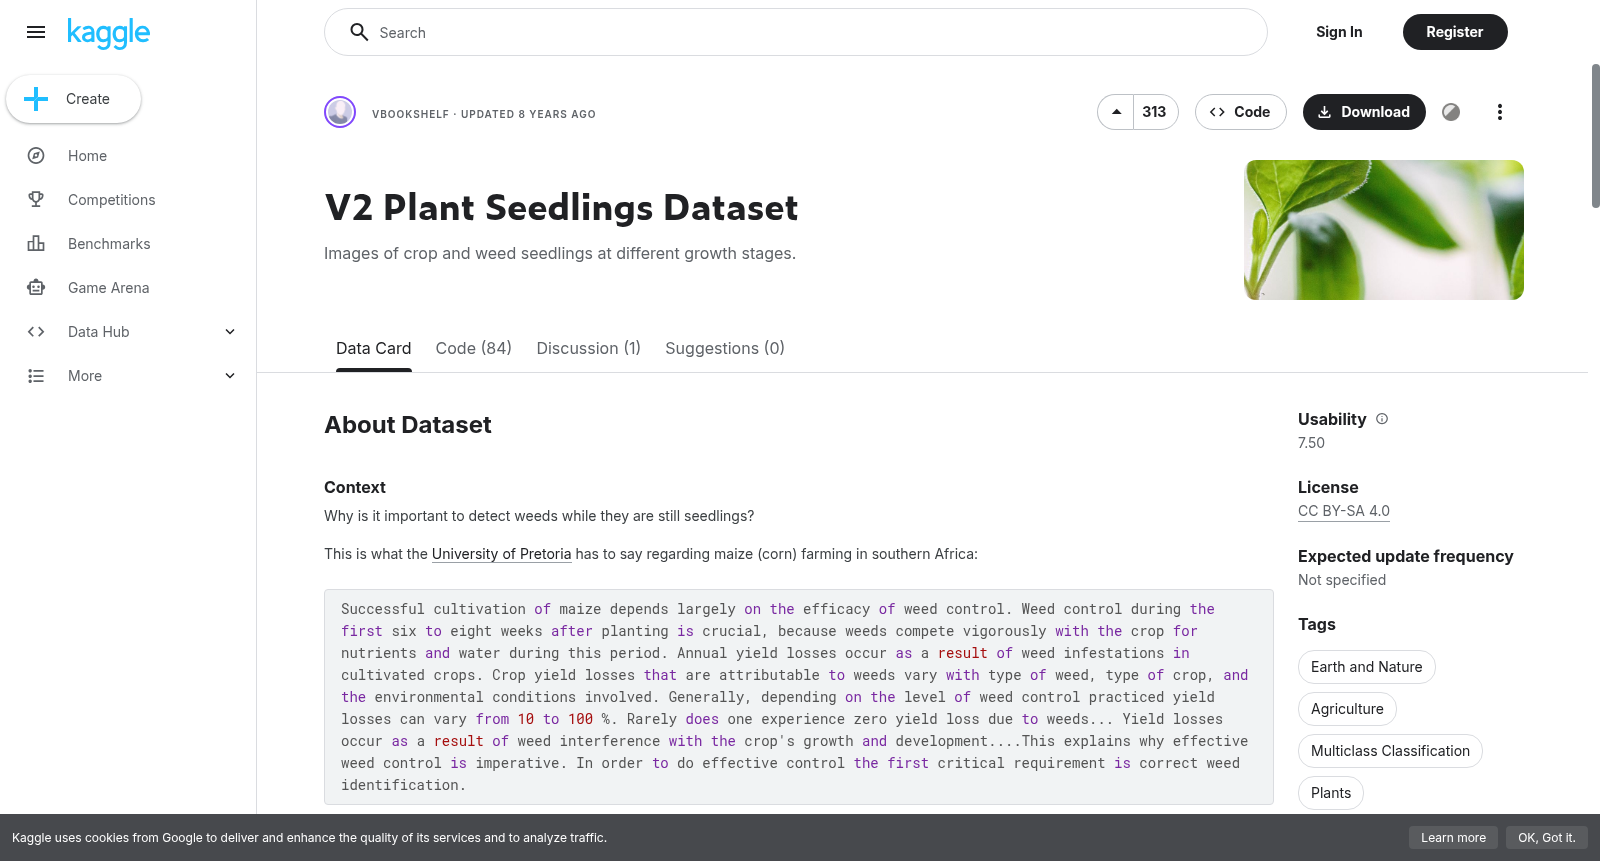Click the Data Hub code-brackets icon
The image size is (1600, 861).
36,332
